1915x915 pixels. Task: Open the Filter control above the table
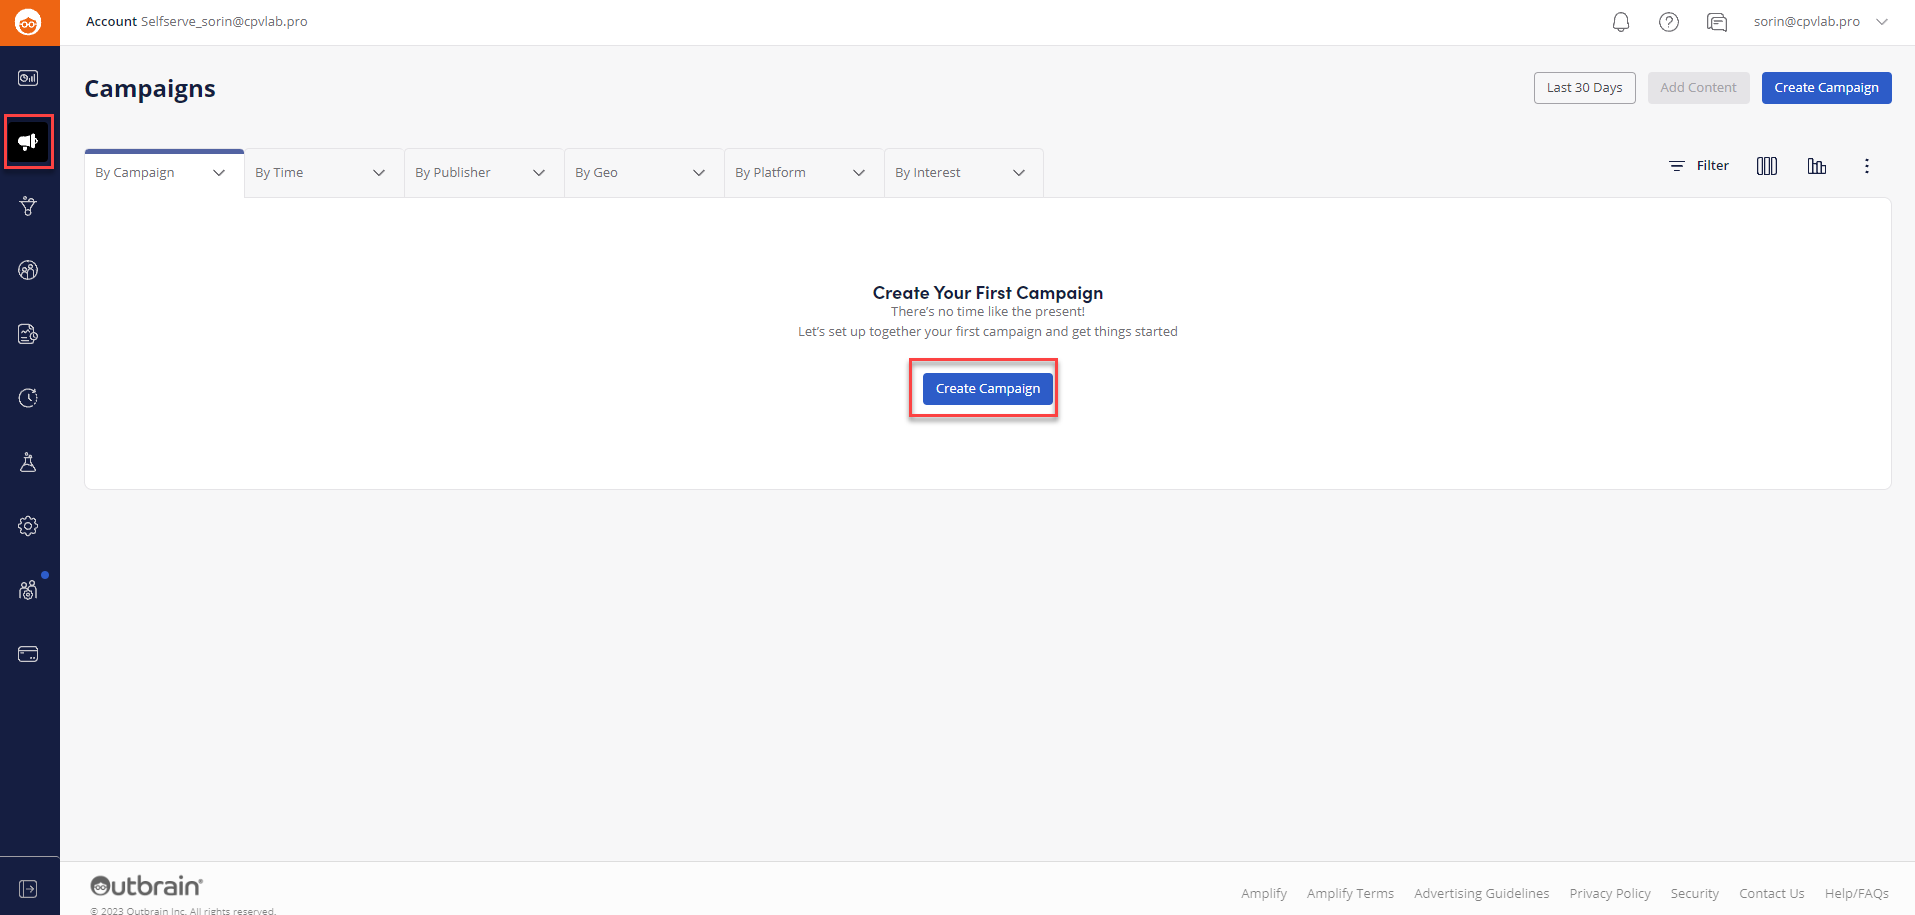pos(1700,165)
